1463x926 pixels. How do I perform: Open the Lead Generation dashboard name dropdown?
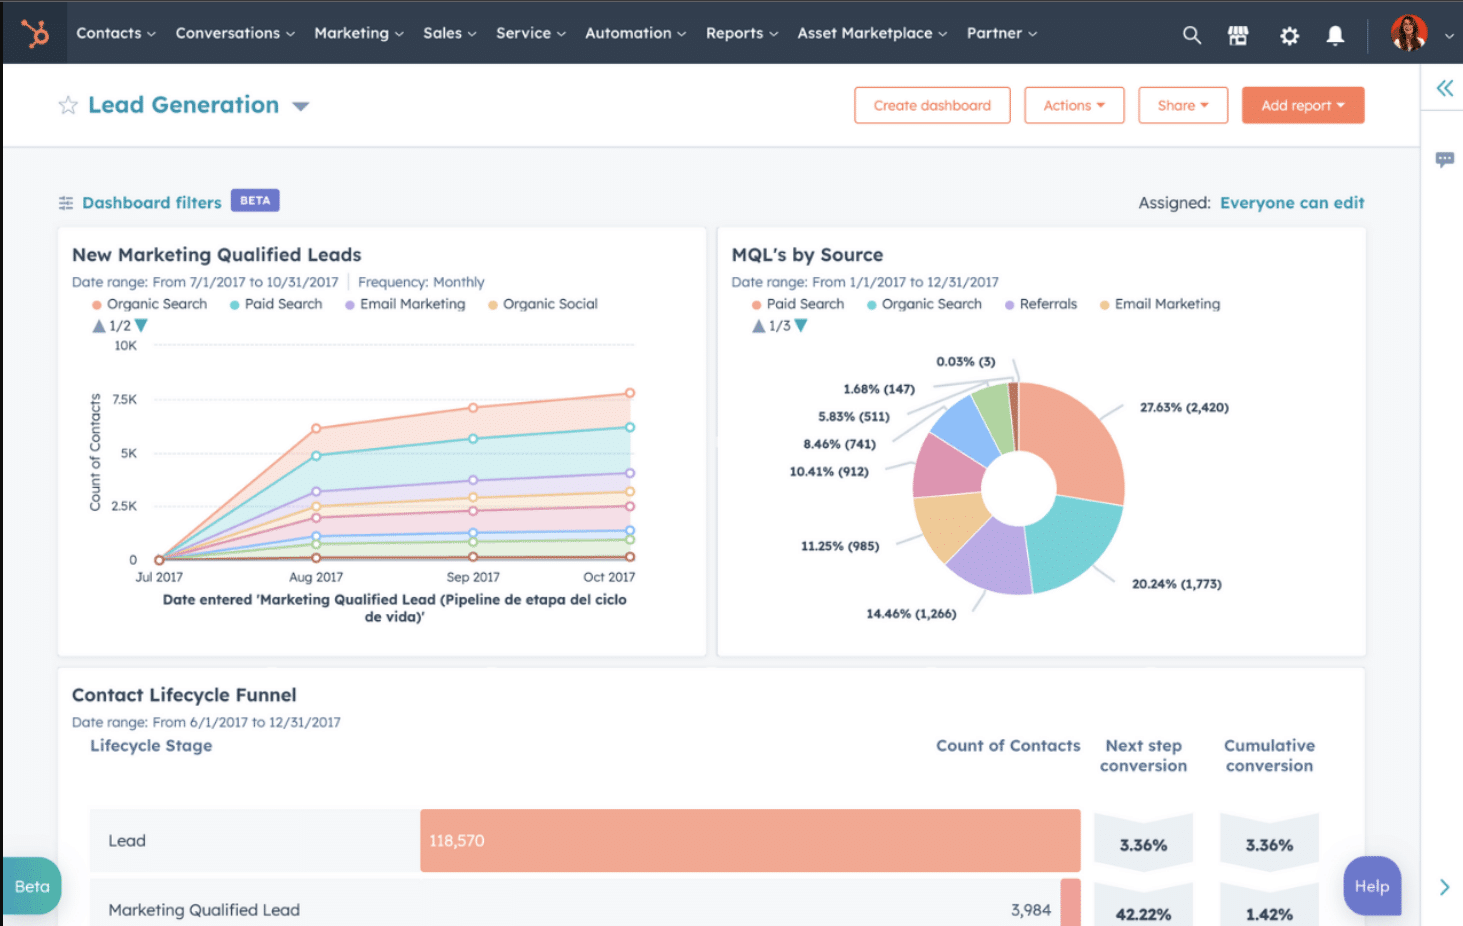(301, 105)
